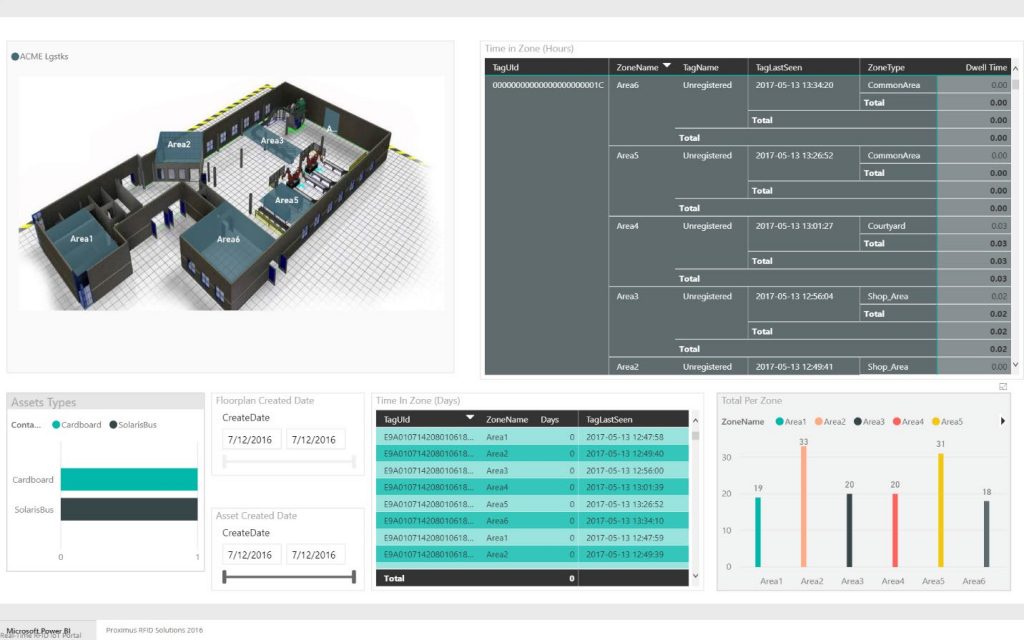The height and width of the screenshot is (640, 1024).
Task: Click the SolarisBus legend dot in Assets Types
Action: [113, 425]
